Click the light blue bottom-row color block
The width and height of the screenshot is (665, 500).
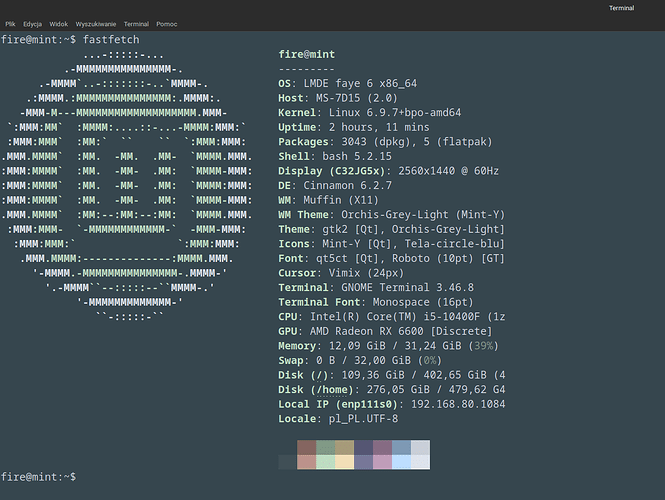[401, 462]
